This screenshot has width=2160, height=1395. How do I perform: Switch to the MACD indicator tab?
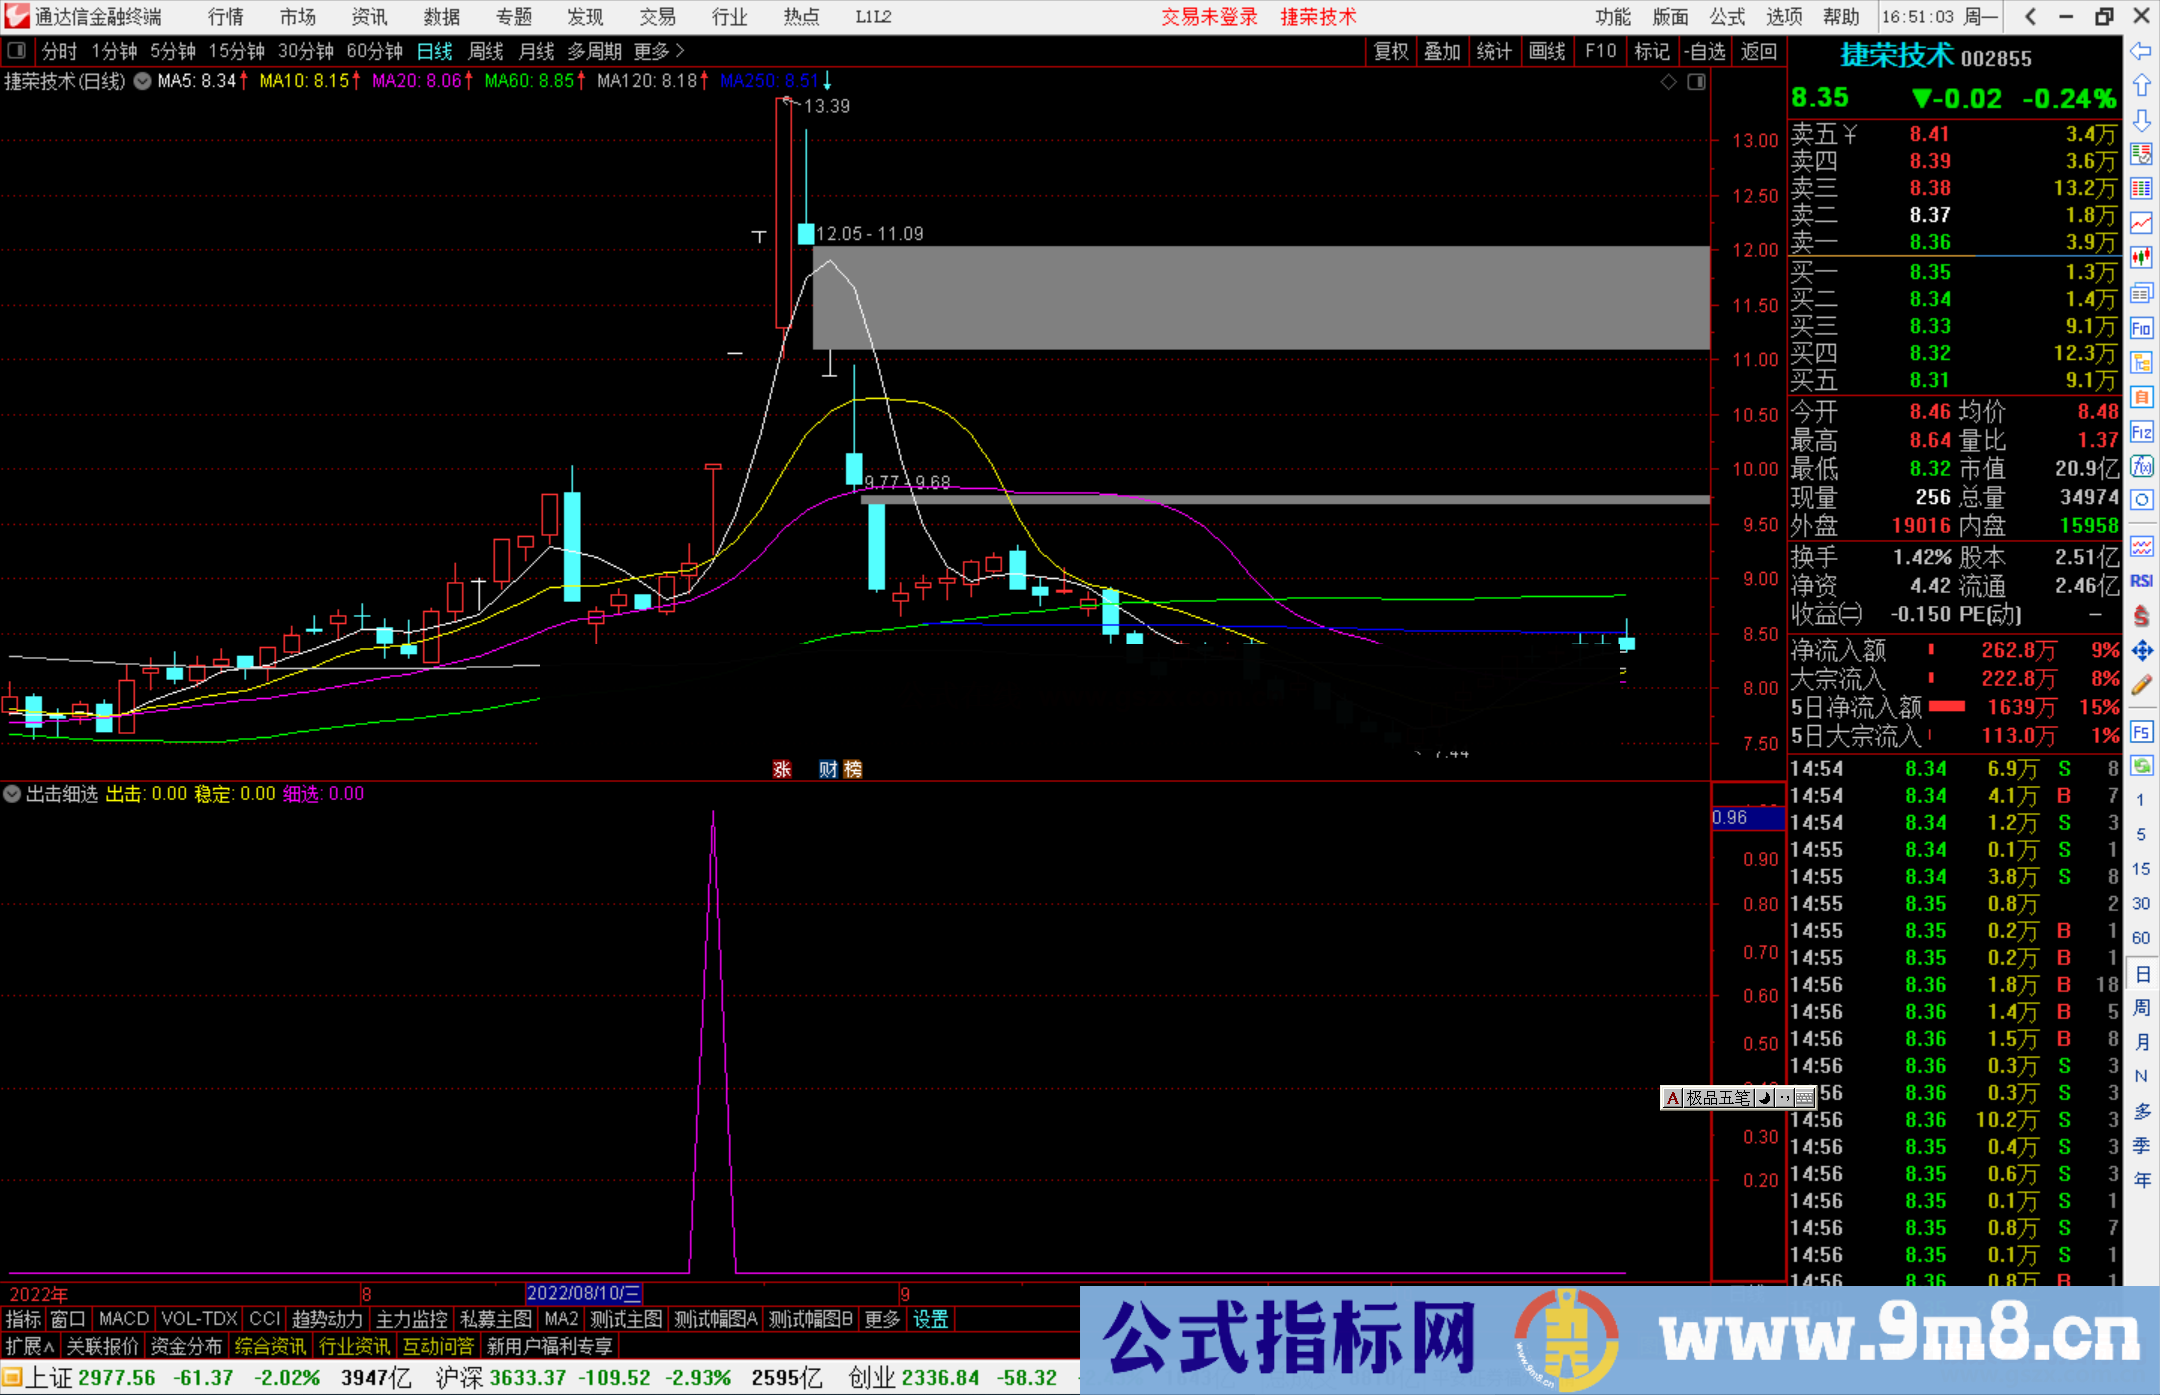click(122, 1319)
